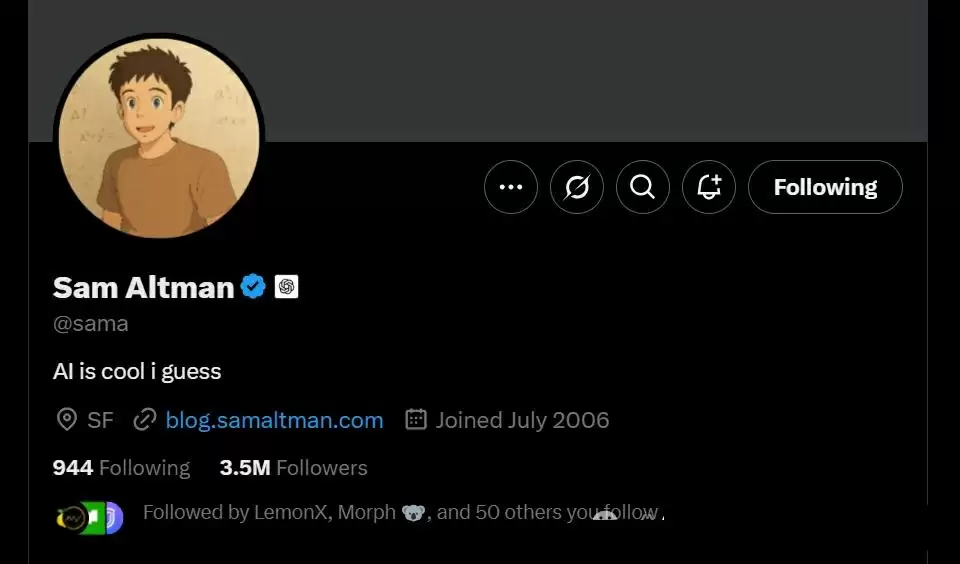Open Sam Altman's profile picture
Image resolution: width=960 pixels, height=564 pixels.
pos(159,138)
